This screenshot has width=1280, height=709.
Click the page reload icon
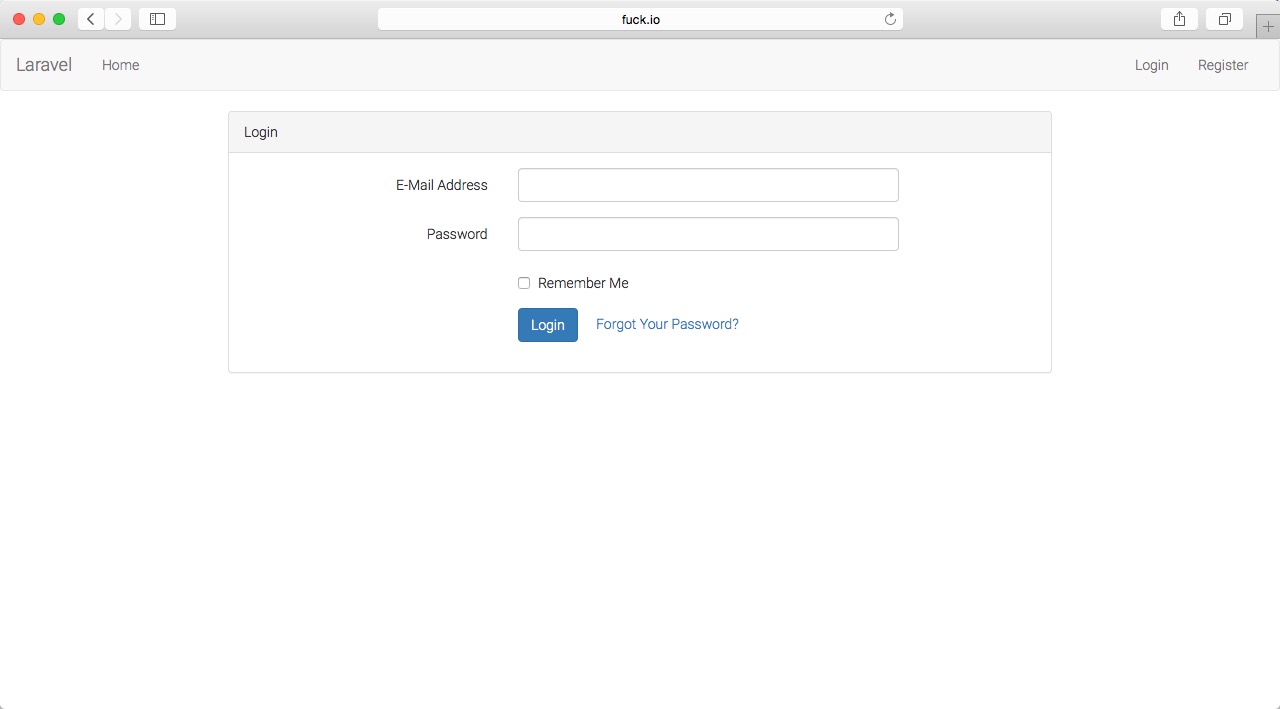(x=889, y=18)
